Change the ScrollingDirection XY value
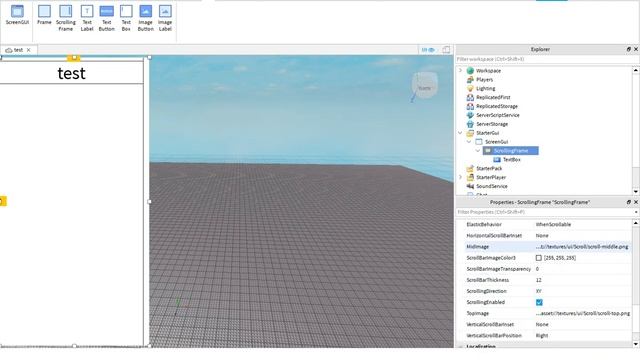This screenshot has height=360, width=640. coord(583,291)
